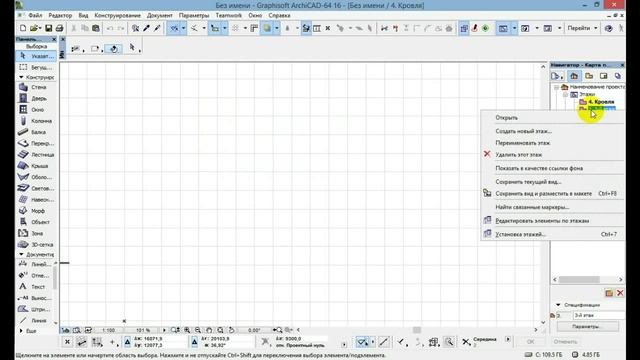Open the Project Map icon in Navigator
The width and height of the screenshot is (640, 360).
pos(574,76)
